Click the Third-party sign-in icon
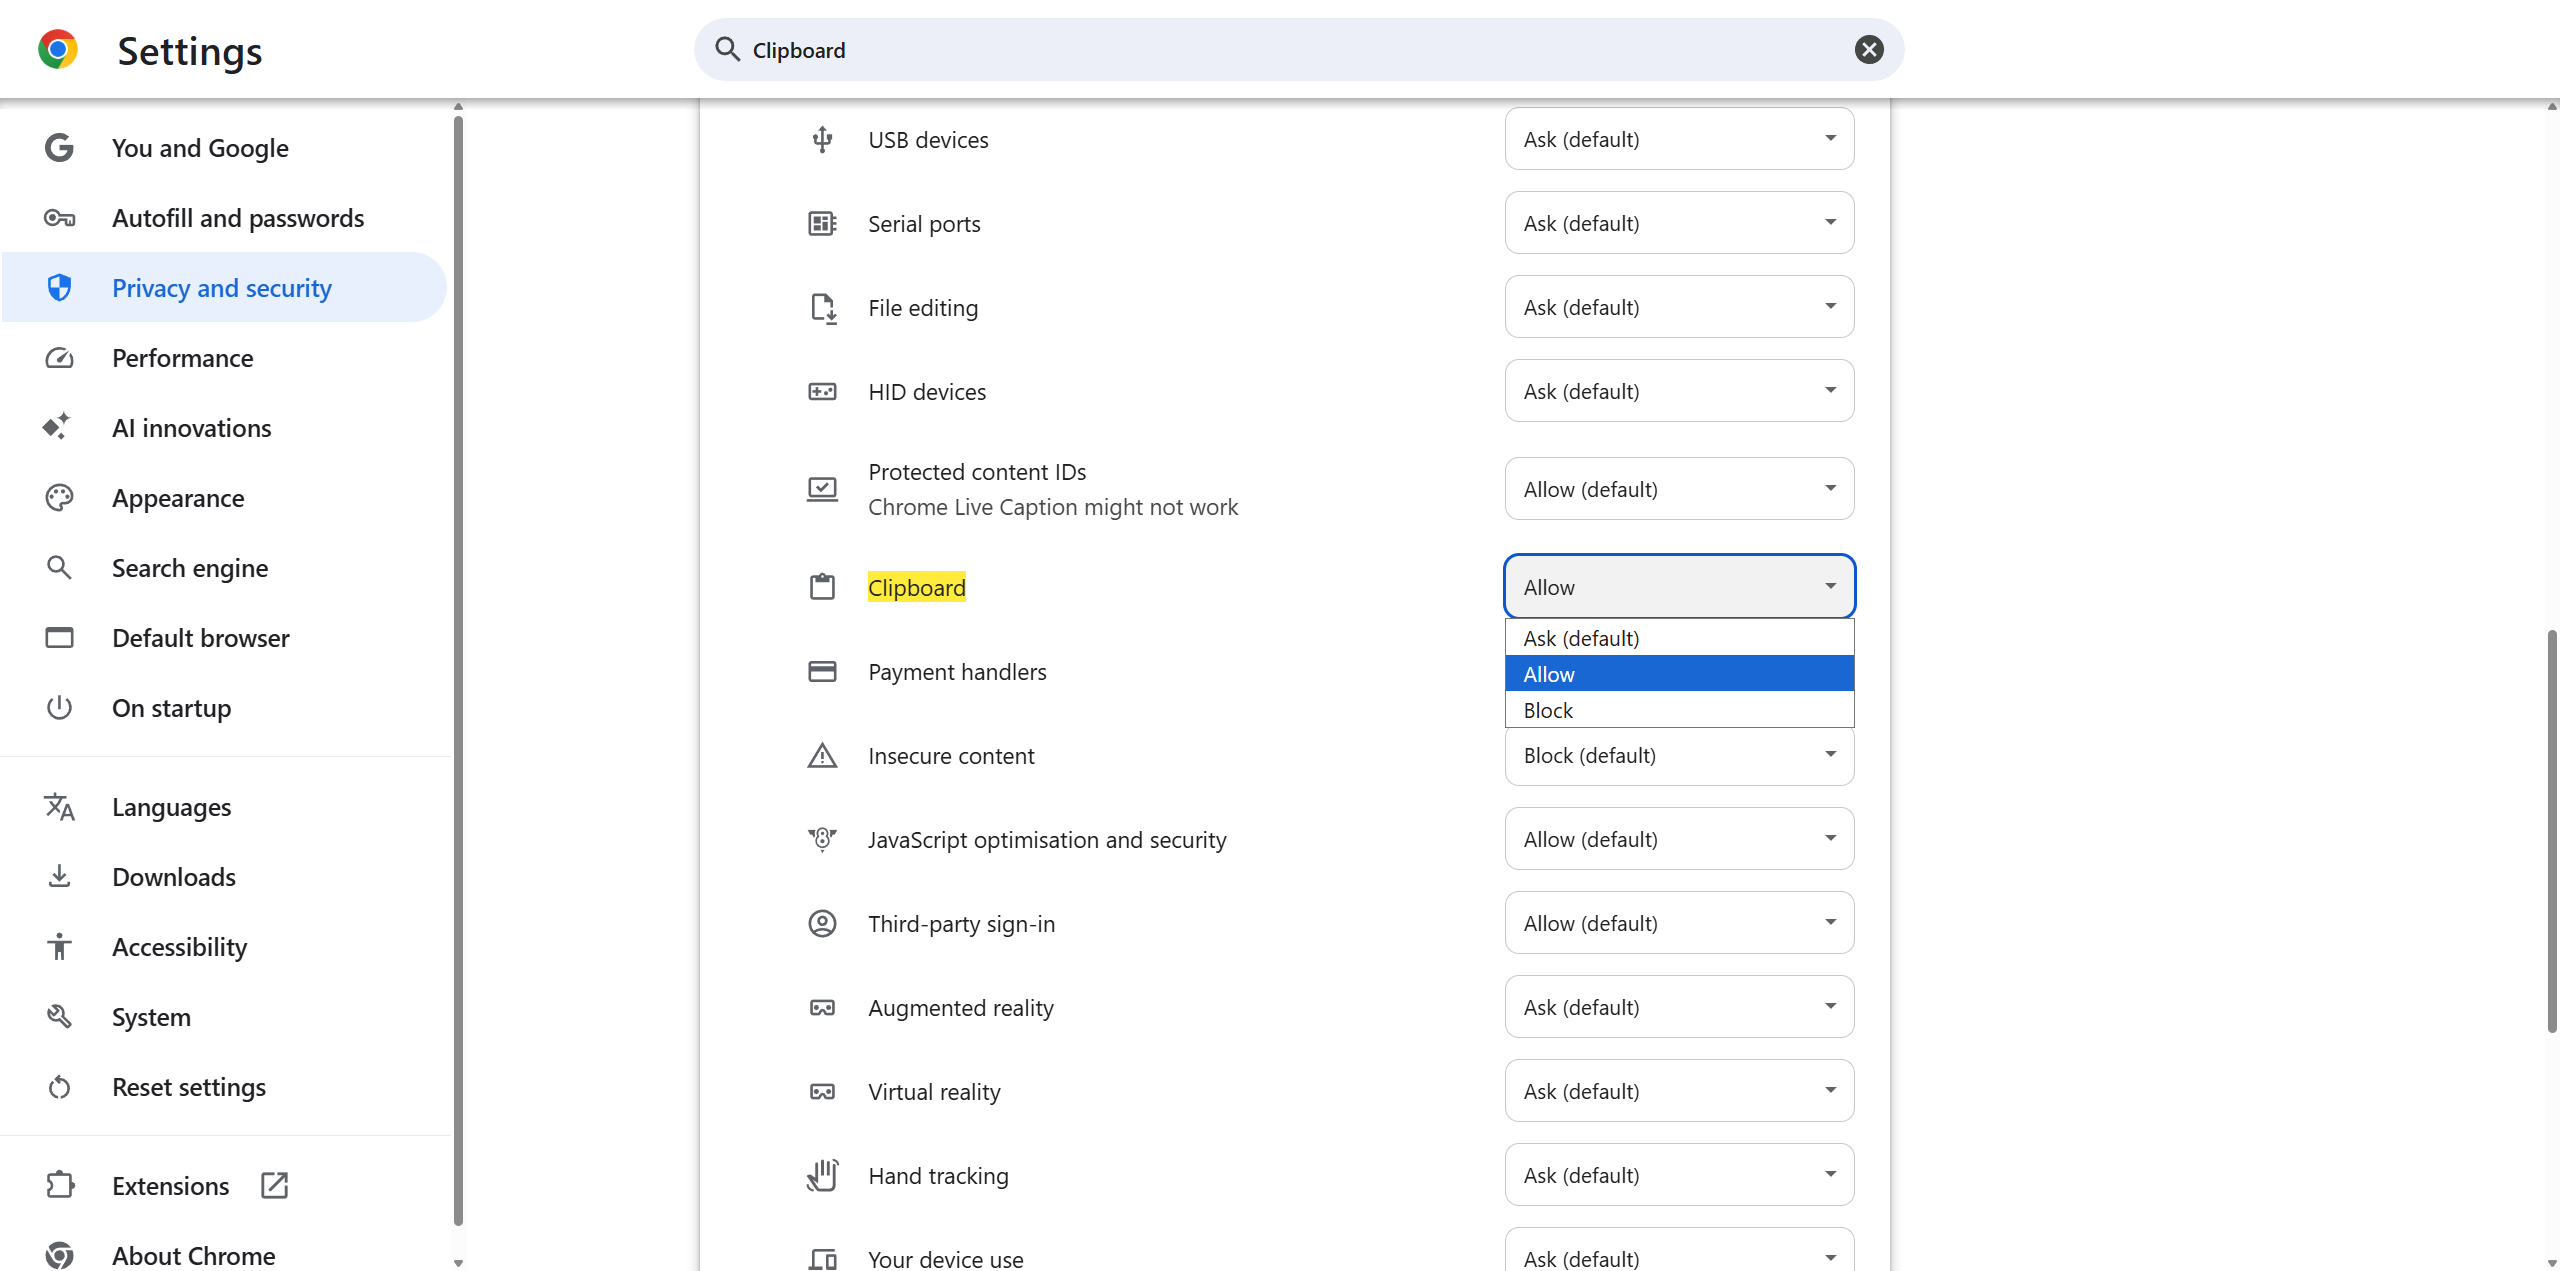This screenshot has height=1271, width=2560. (822, 923)
